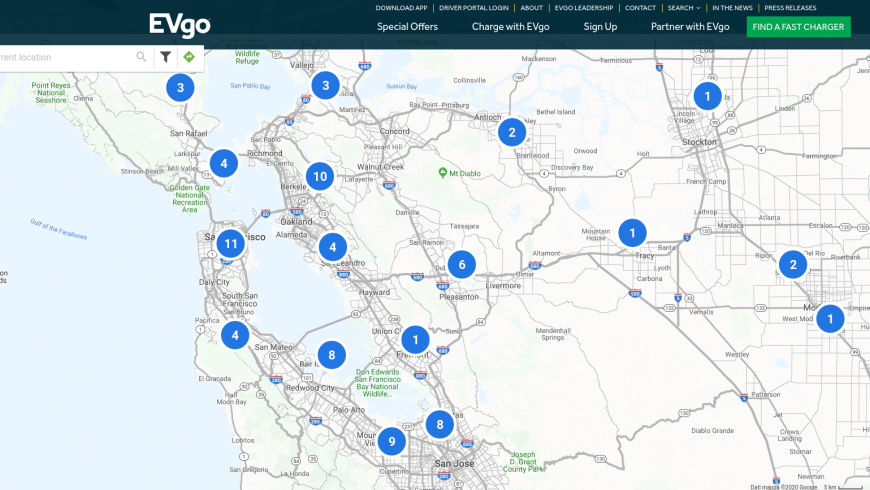Click the Palo Alto map label
The width and height of the screenshot is (870, 490).
point(349,410)
